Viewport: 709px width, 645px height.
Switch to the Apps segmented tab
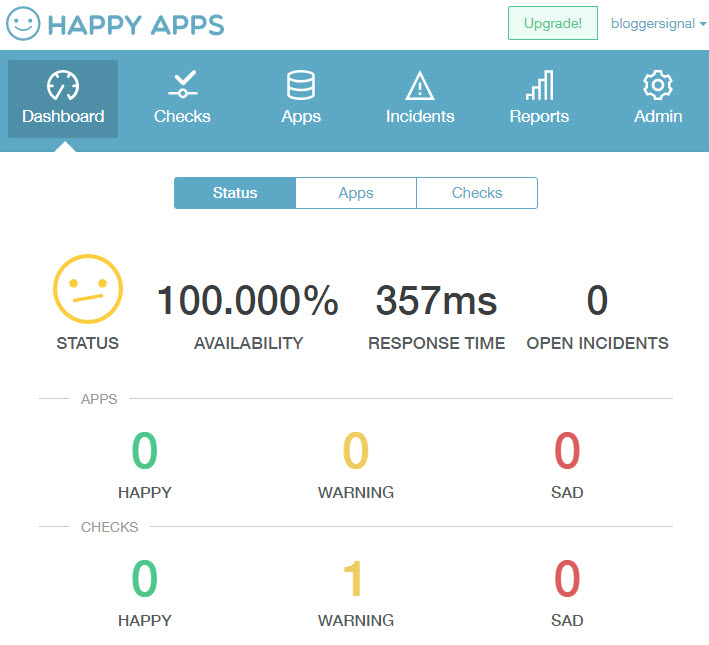(x=356, y=193)
